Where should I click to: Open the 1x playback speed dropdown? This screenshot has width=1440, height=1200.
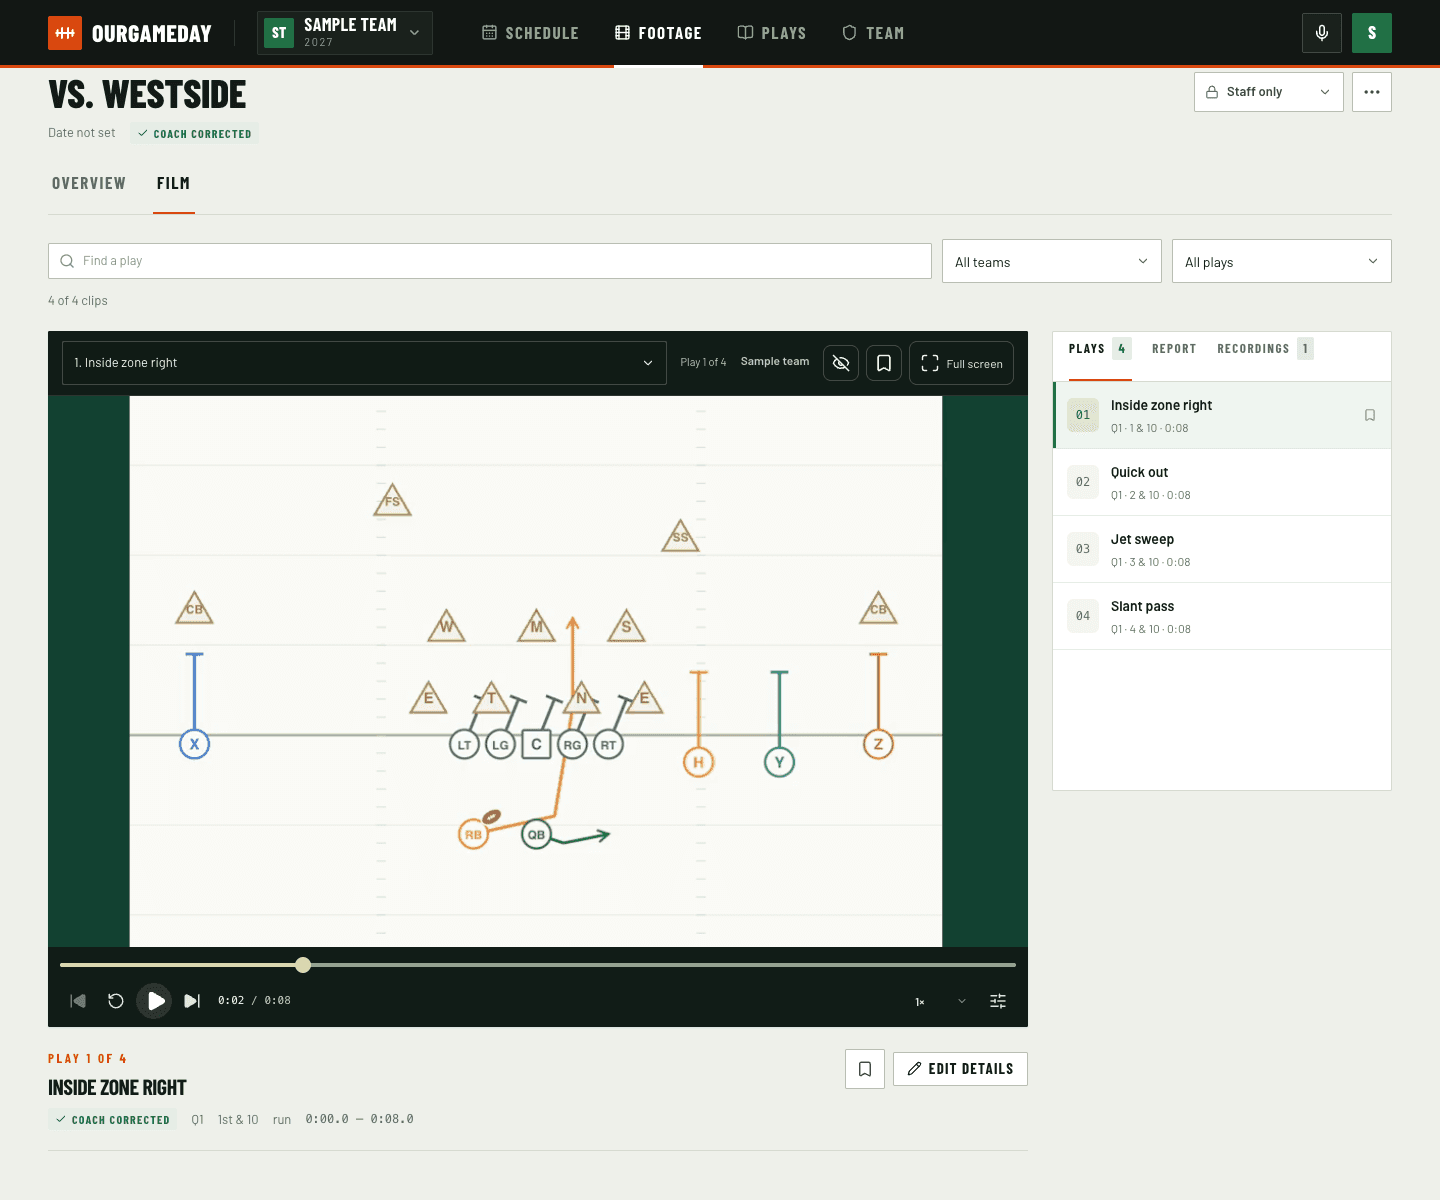pos(940,1001)
